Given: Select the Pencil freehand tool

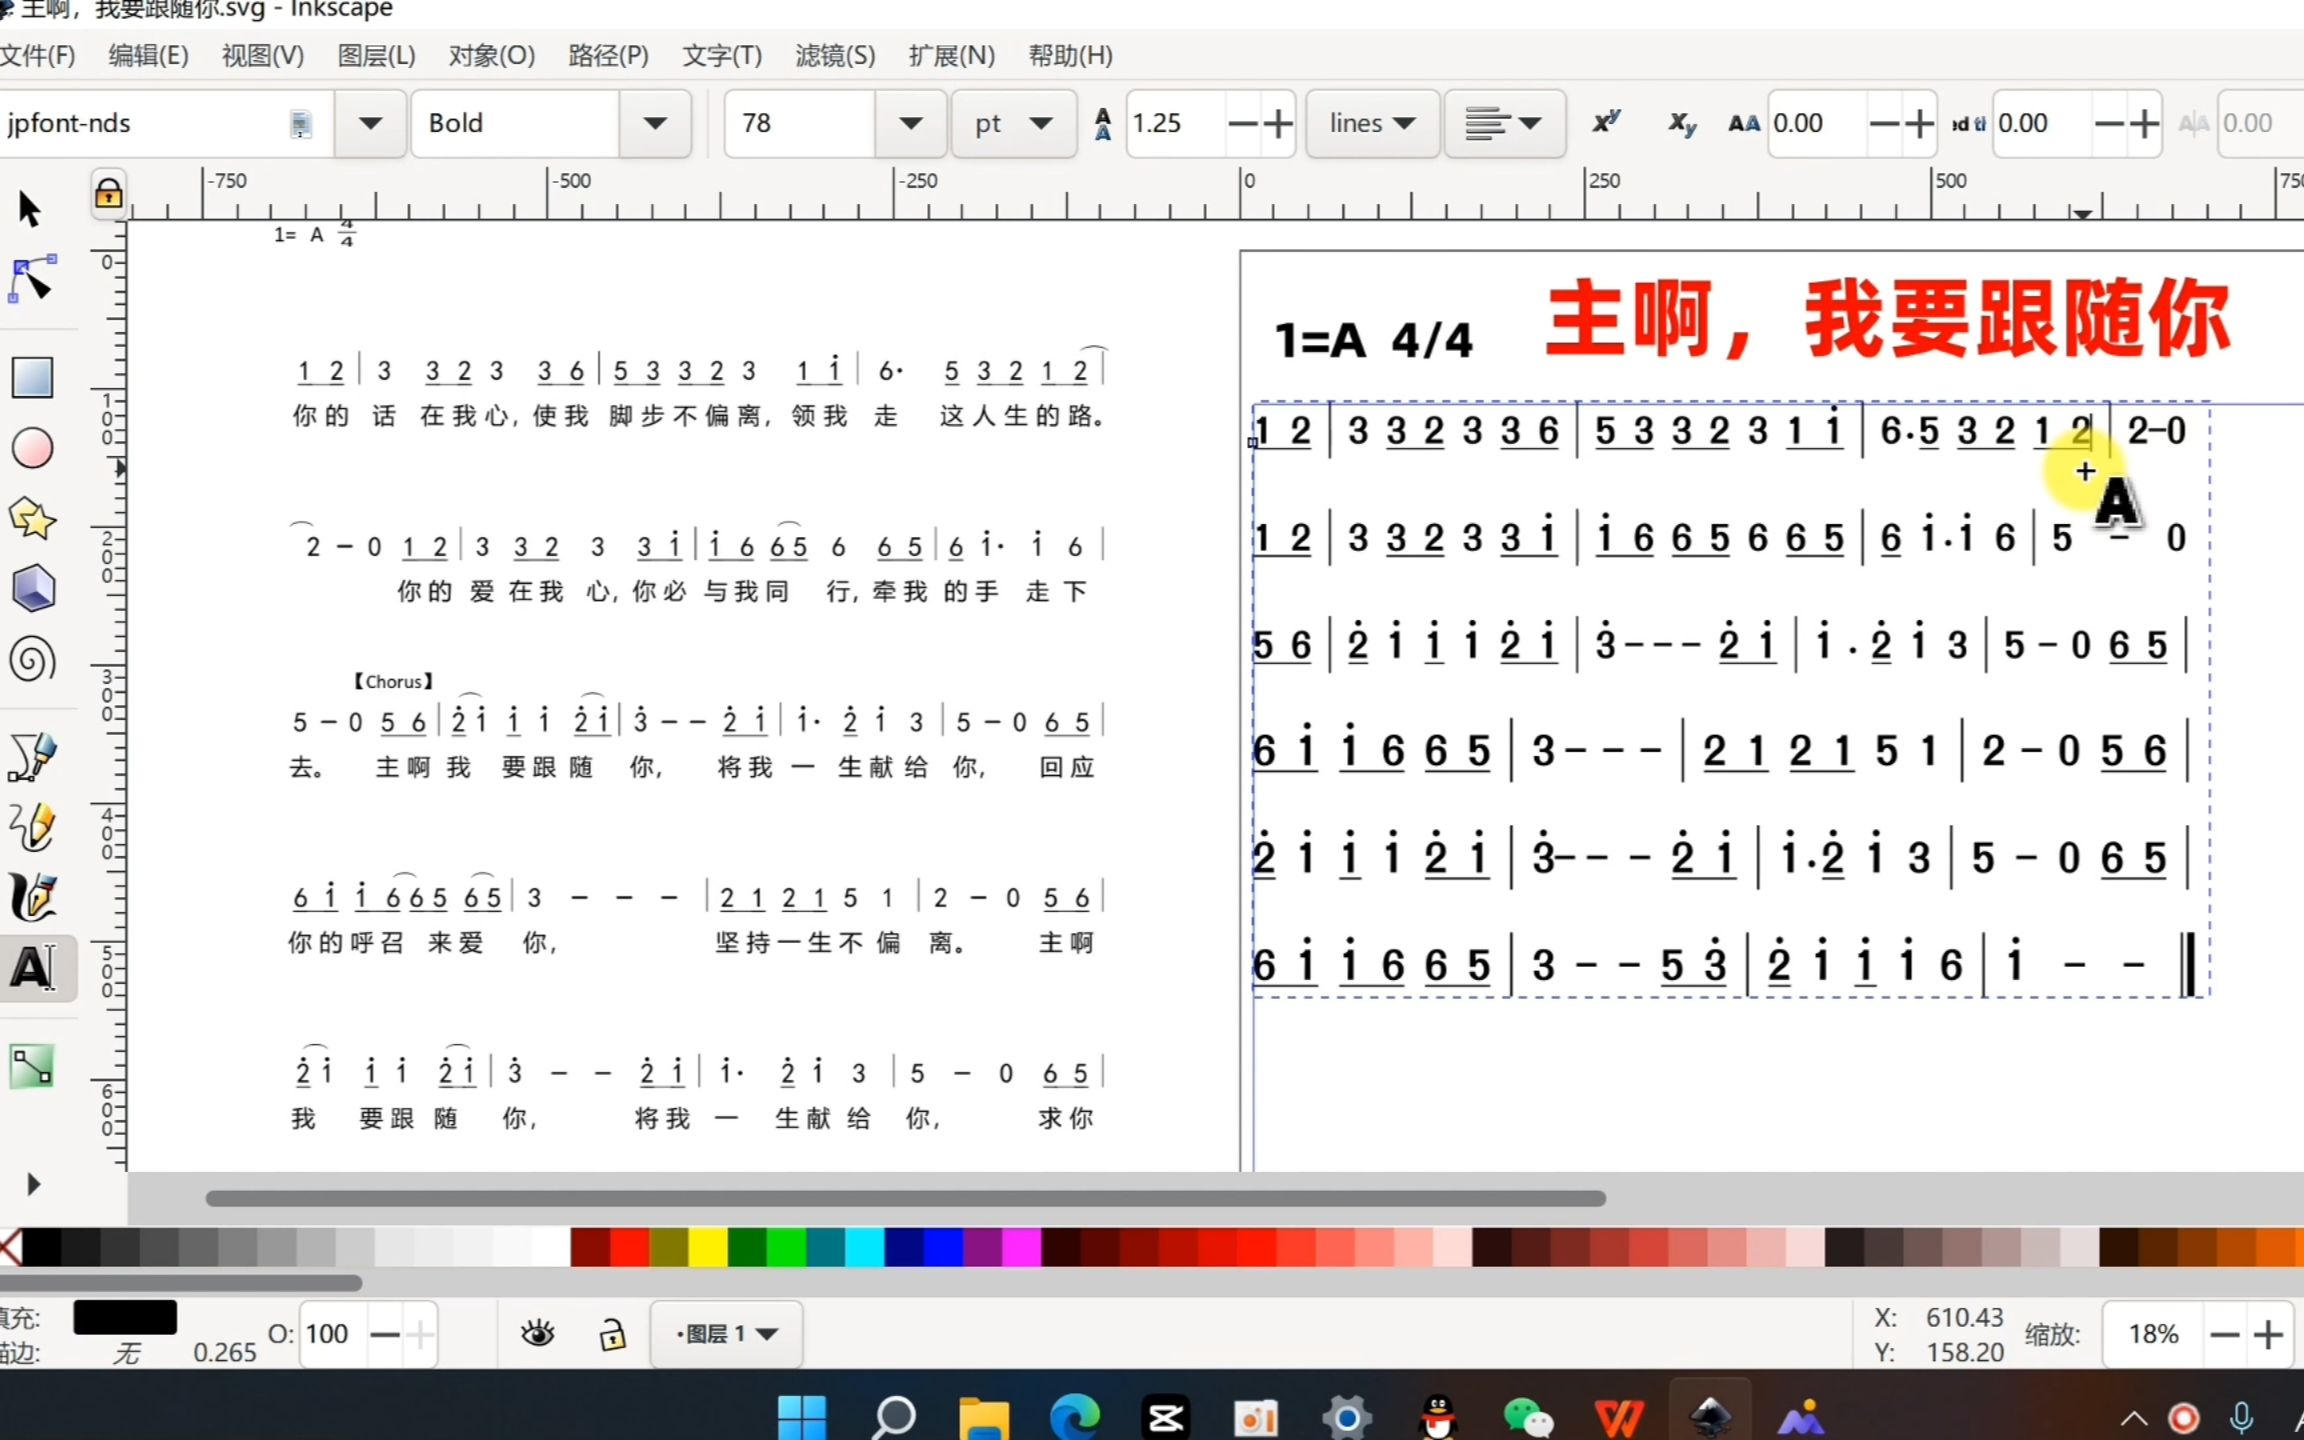Looking at the screenshot, I should point(32,826).
